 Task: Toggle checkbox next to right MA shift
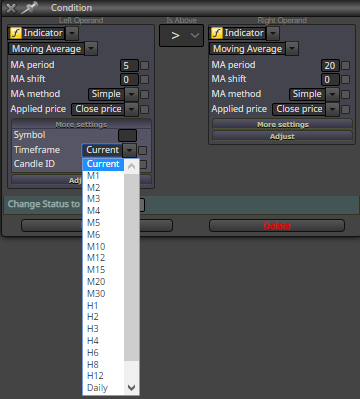pos(346,79)
